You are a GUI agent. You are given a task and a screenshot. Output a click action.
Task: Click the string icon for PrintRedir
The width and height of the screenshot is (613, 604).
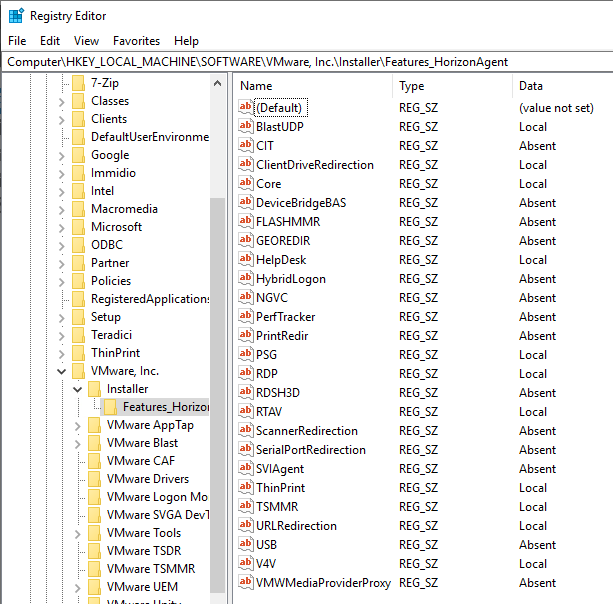246,335
